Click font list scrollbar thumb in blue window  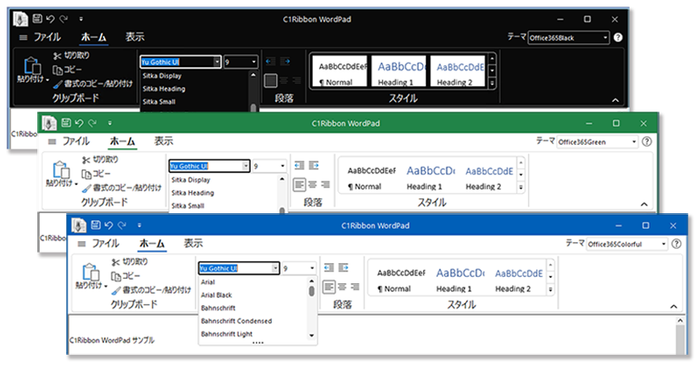pyautogui.click(x=311, y=291)
